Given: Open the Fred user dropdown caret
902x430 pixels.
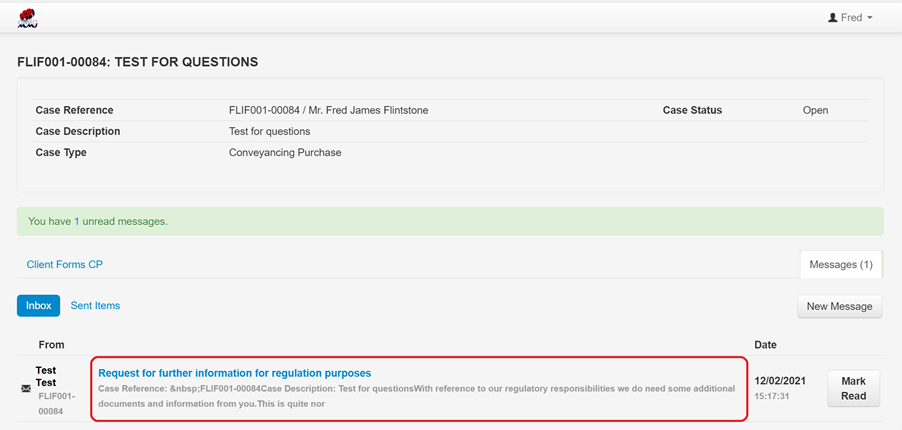Looking at the screenshot, I should (x=870, y=18).
